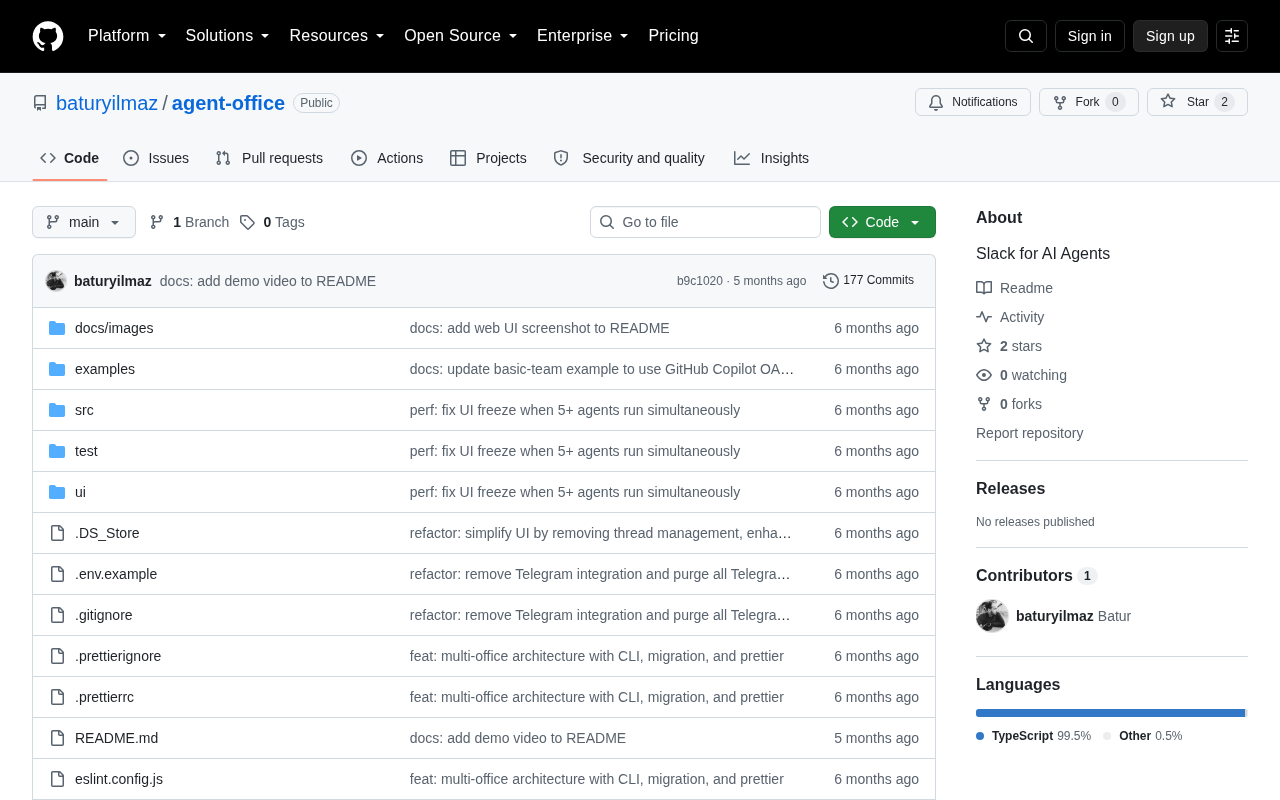Click the watching eye icon
Image resolution: width=1280 pixels, height=800 pixels.
click(984, 375)
